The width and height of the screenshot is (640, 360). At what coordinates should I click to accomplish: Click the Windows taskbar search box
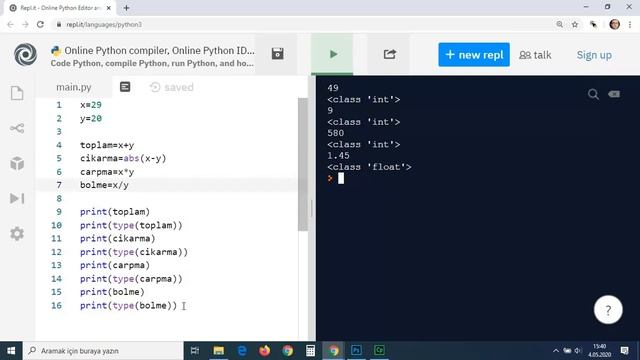tap(102, 351)
